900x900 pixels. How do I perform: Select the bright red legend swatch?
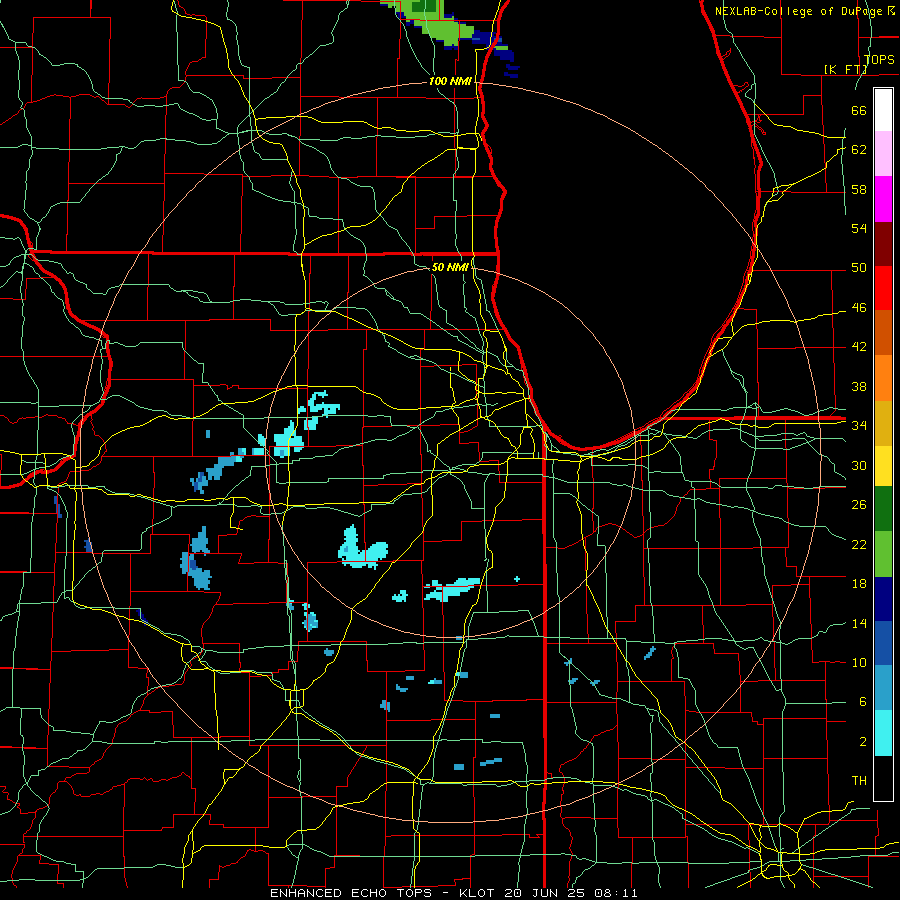pos(883,288)
